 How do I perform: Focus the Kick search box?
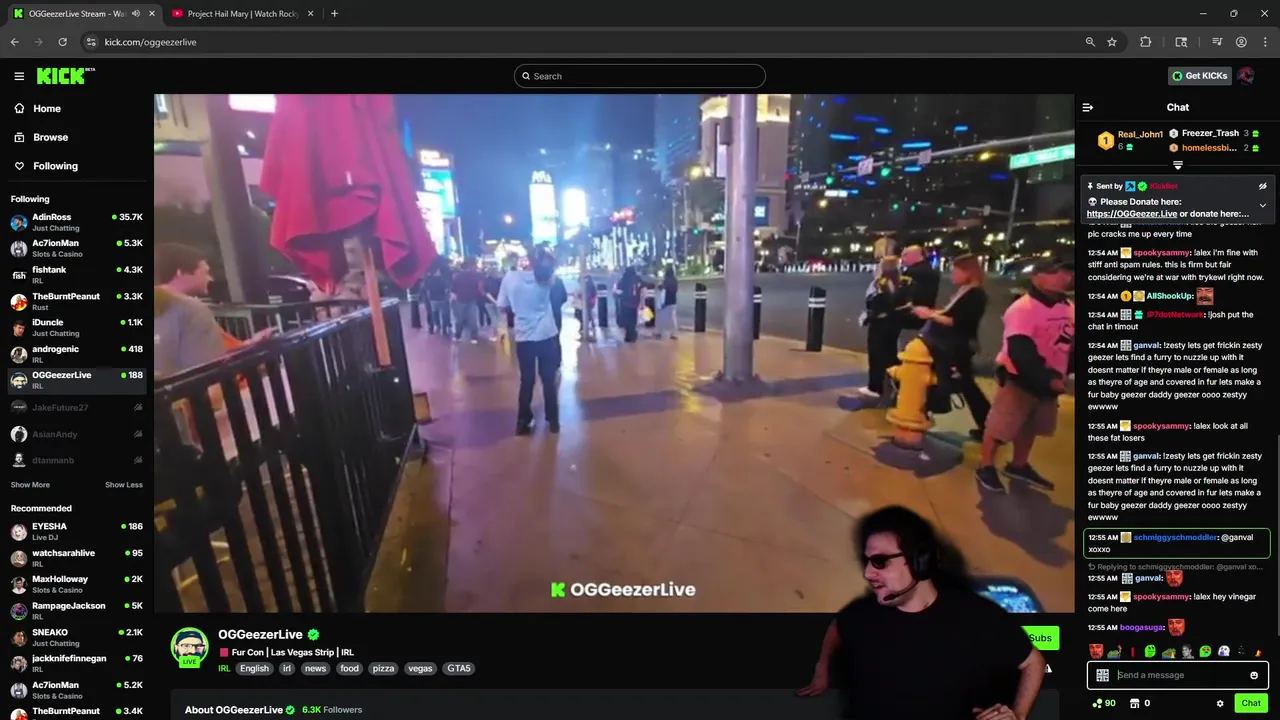pyautogui.click(x=640, y=76)
